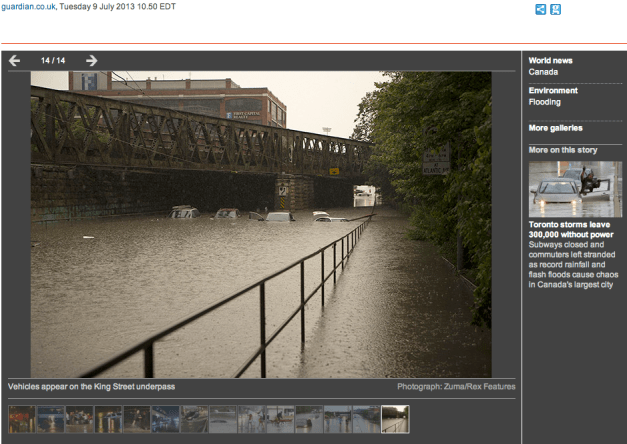Screen dimensions: 627x444
Task: Open the related Toronto storms story image
Action: coord(575,189)
